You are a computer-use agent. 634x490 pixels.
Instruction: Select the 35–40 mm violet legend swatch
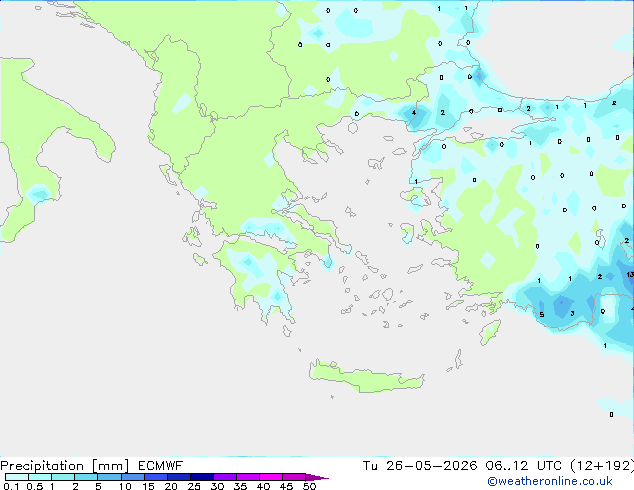click(248, 477)
